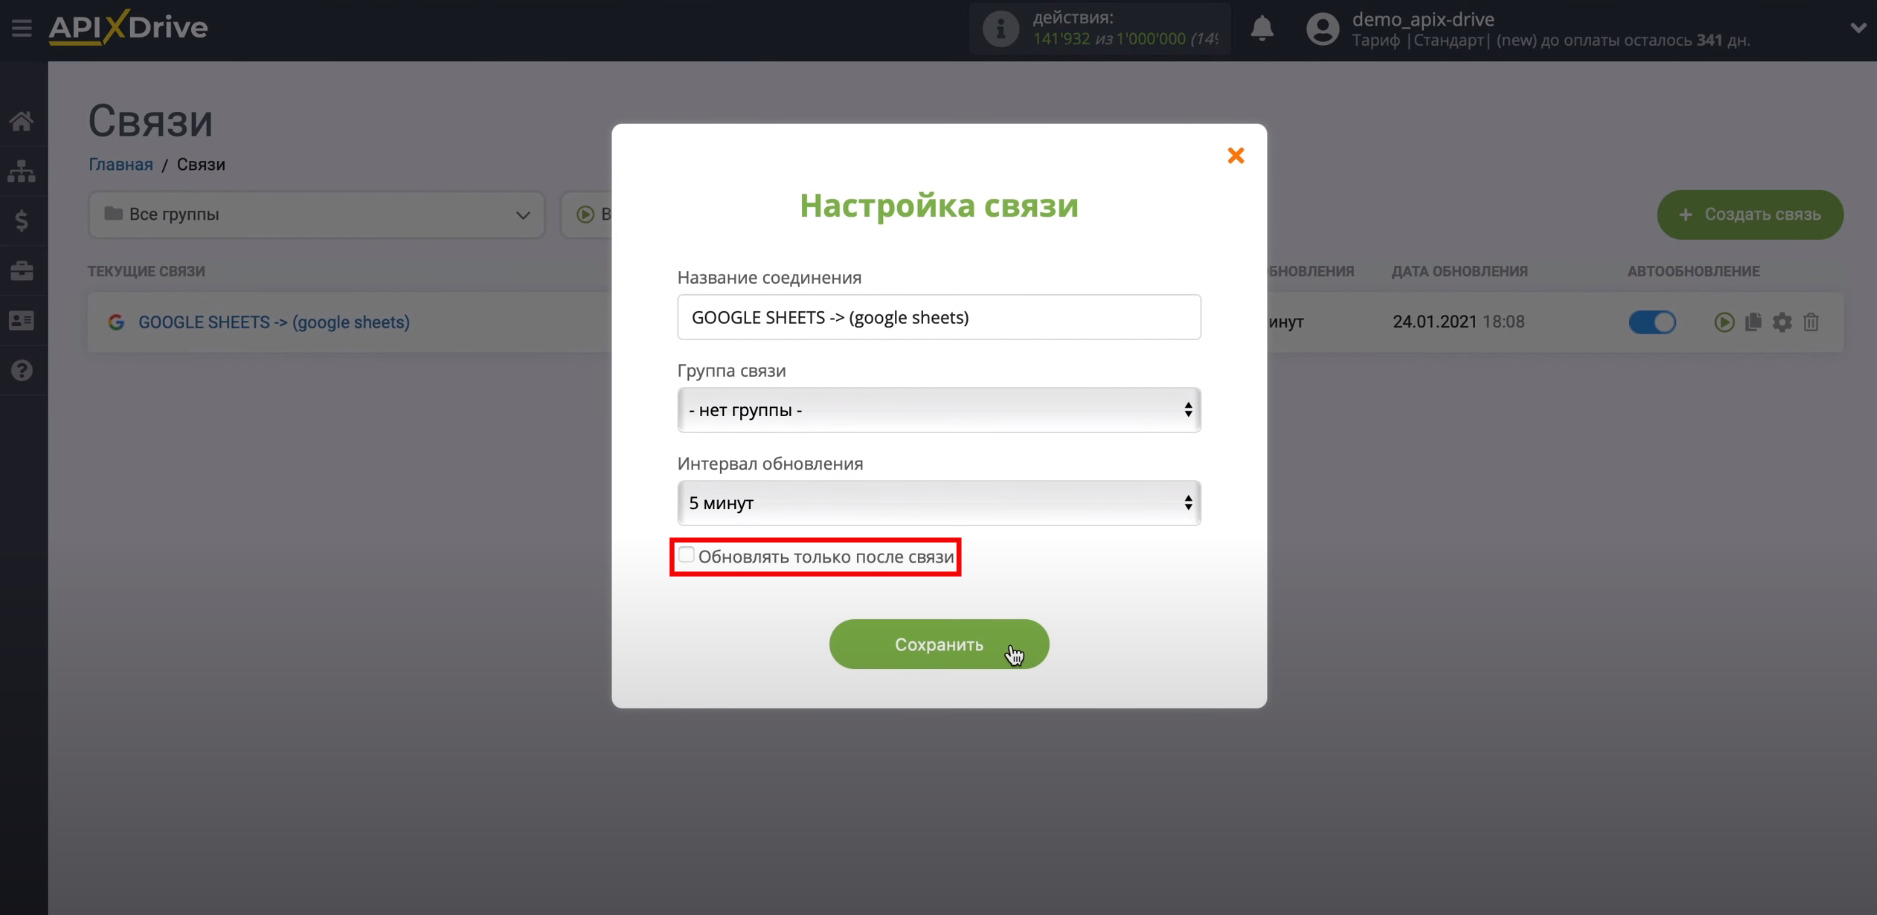Click the Сохранить button
Viewport: 1877px width, 915px height.
[939, 644]
